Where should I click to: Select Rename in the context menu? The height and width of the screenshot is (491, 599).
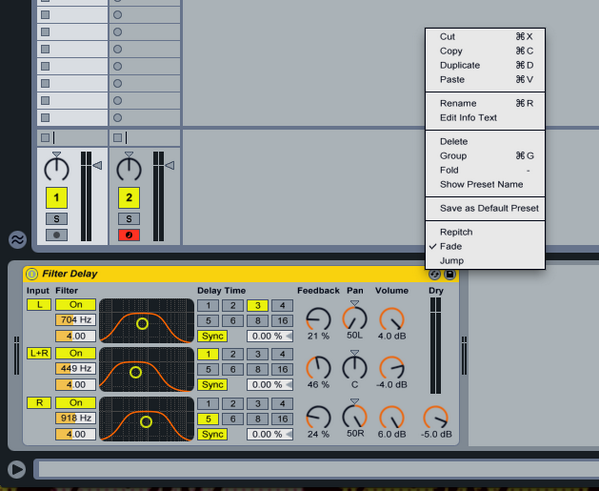485,103
